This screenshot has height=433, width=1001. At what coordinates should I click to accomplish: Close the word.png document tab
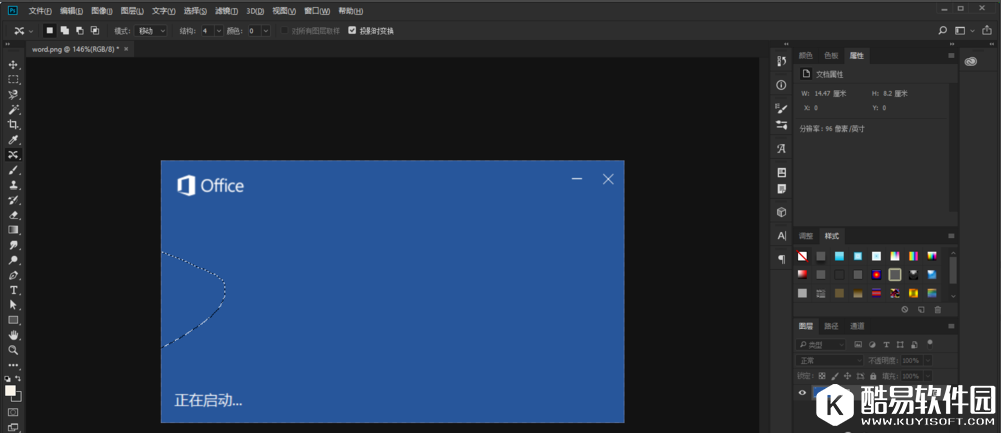pos(127,48)
